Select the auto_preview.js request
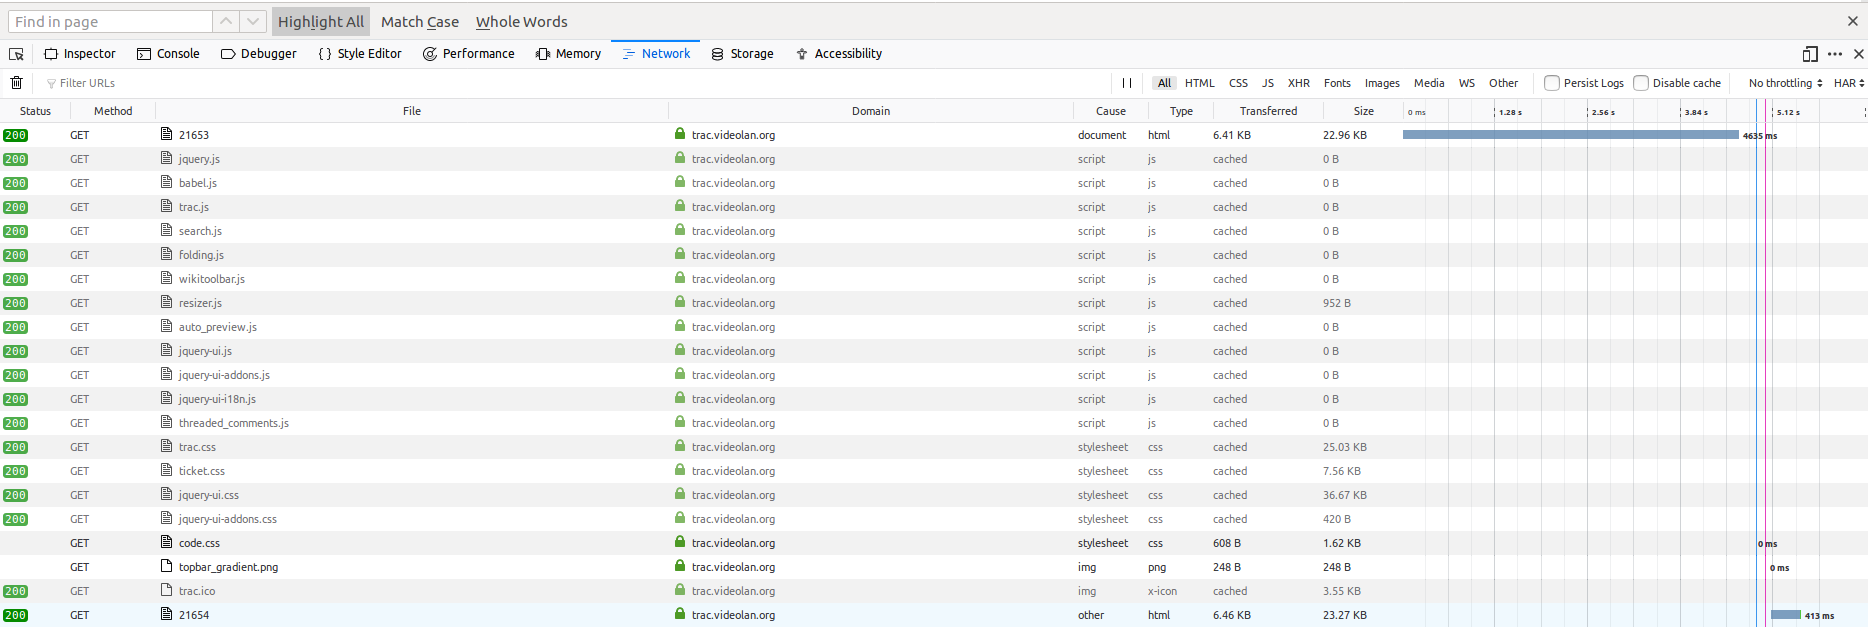Viewport: 1868px width, 627px height. click(x=934, y=327)
